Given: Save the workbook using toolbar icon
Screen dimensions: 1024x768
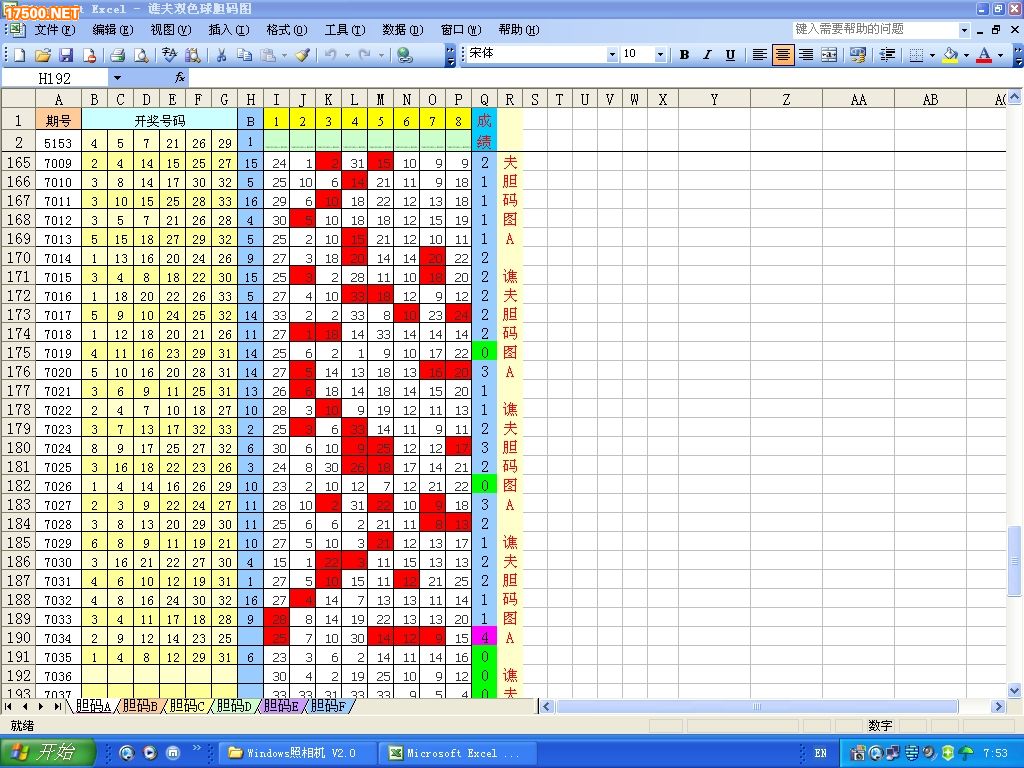Looking at the screenshot, I should [66, 56].
